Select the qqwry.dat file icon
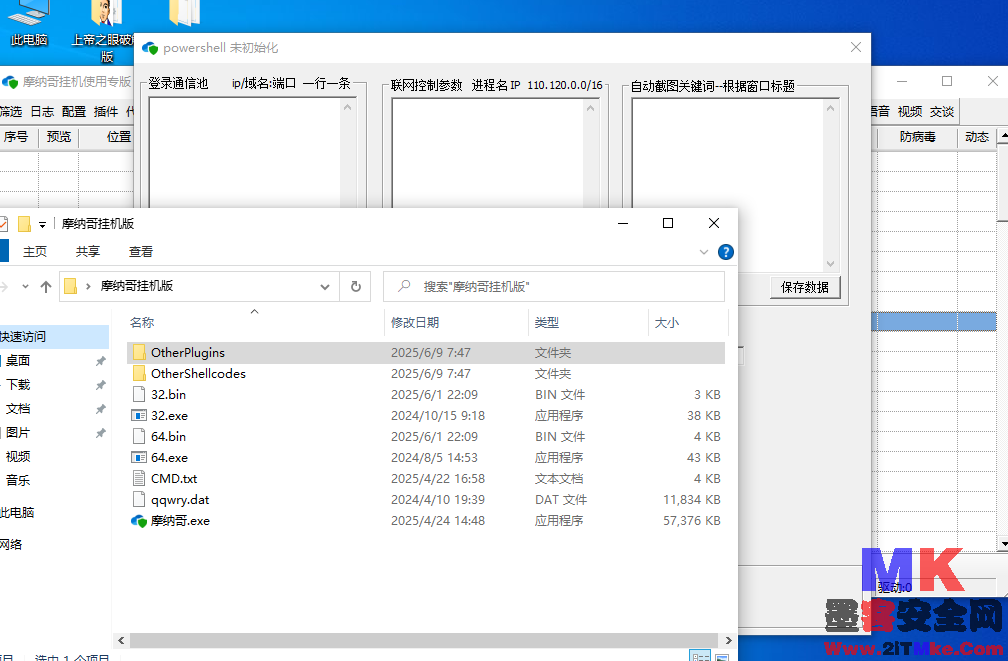This screenshot has height=661, width=1008. [x=139, y=500]
